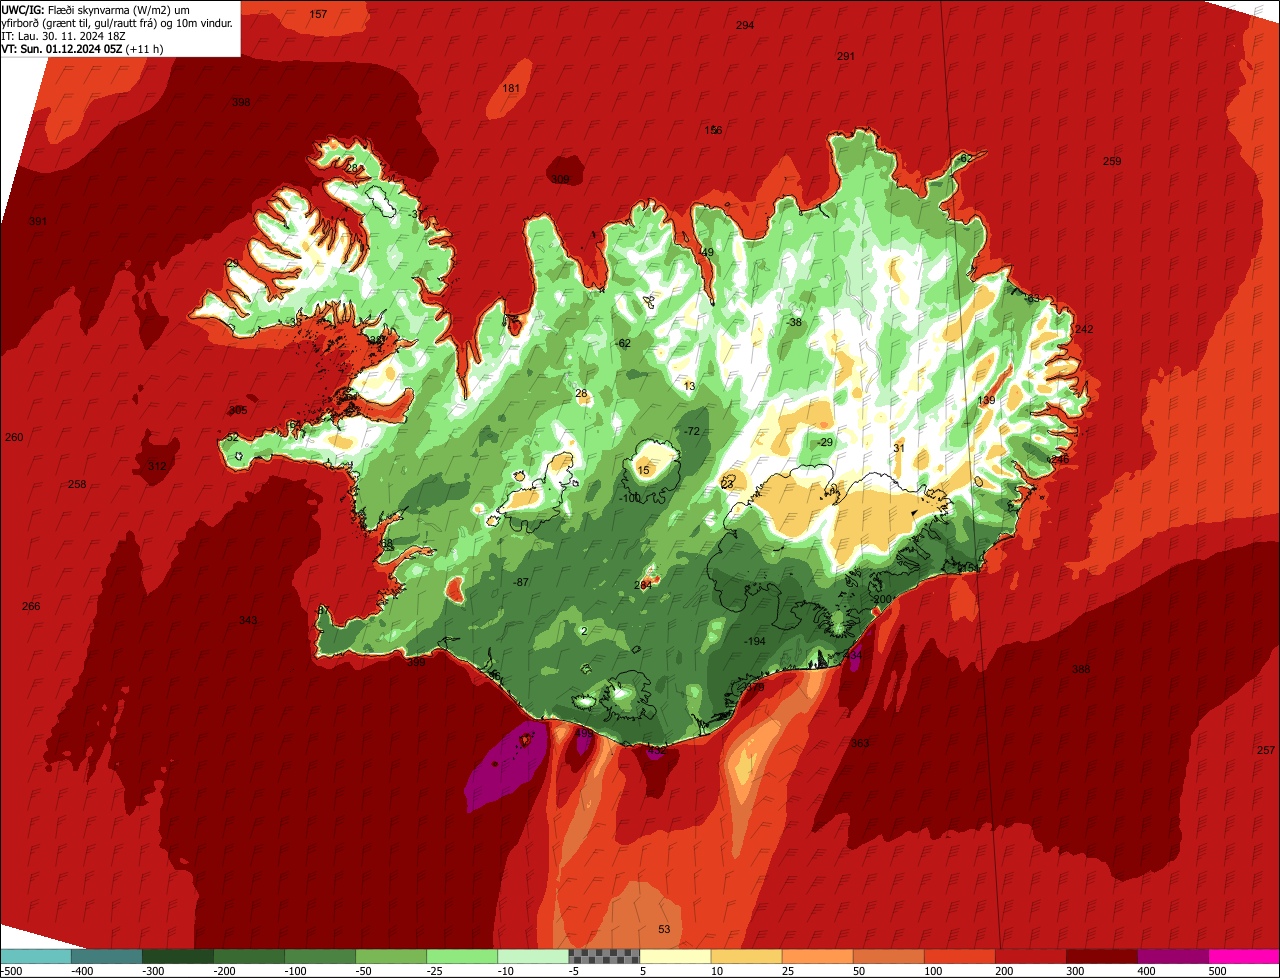Click the map value '312'
The image size is (1280, 978).
click(x=157, y=466)
